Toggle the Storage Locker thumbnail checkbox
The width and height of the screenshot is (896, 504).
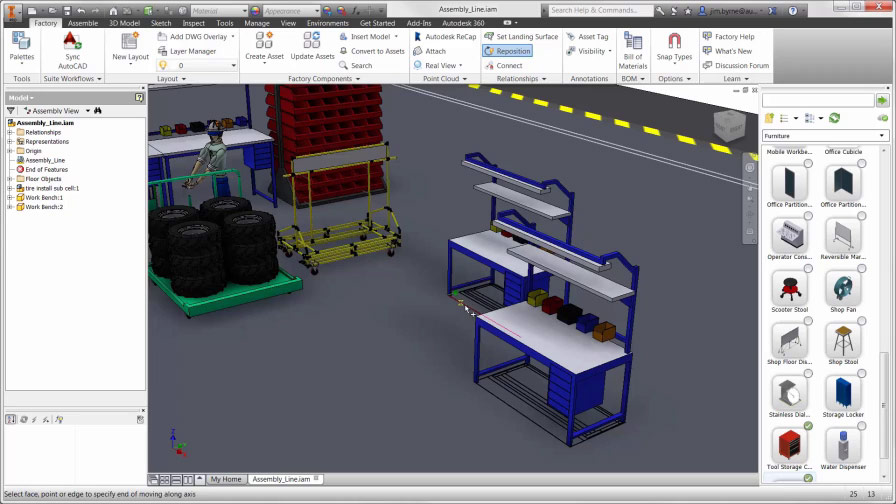[861, 374]
